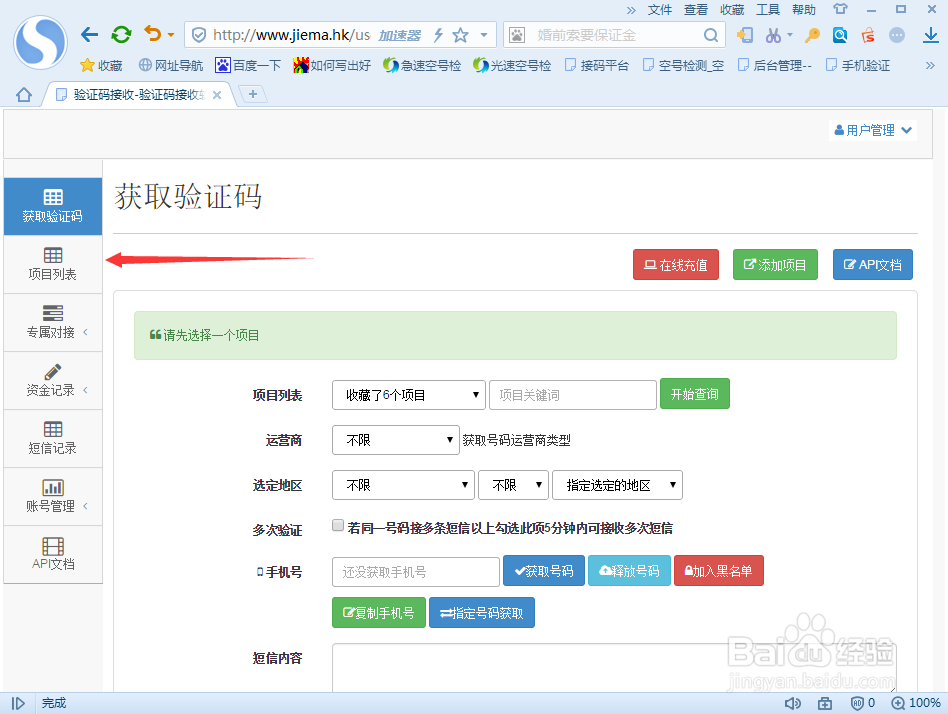Enable the 多次验证 checkbox

tap(338, 524)
